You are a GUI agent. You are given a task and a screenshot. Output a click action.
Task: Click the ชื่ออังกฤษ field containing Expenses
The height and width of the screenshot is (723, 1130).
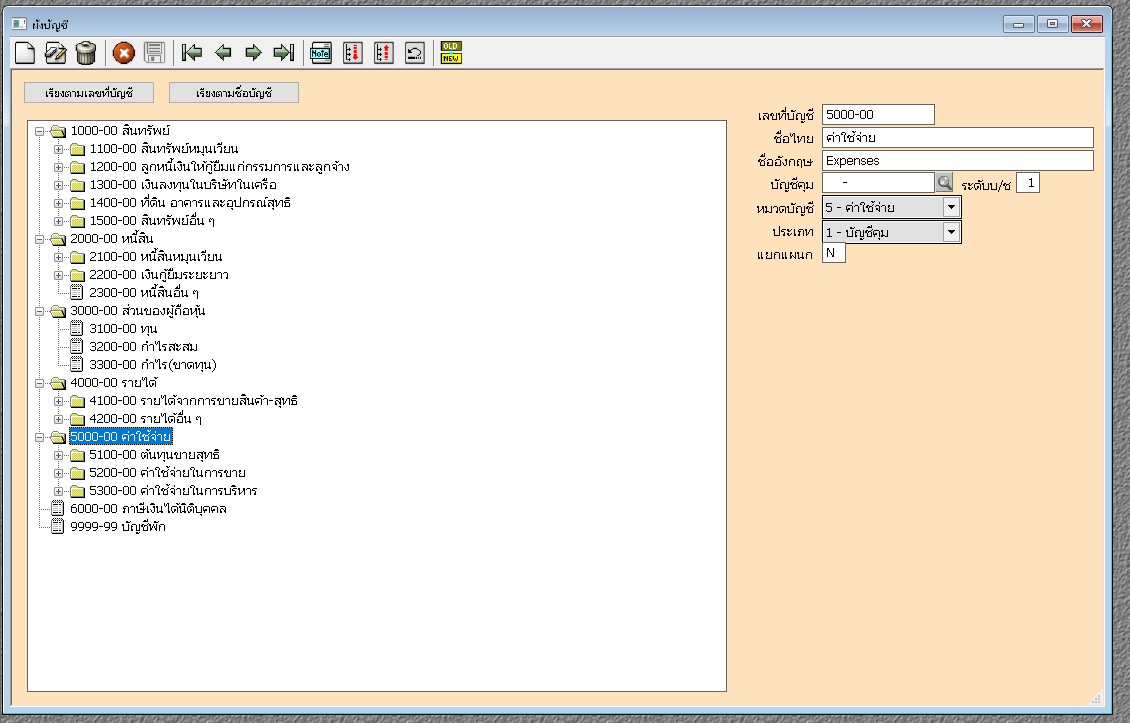coord(957,161)
